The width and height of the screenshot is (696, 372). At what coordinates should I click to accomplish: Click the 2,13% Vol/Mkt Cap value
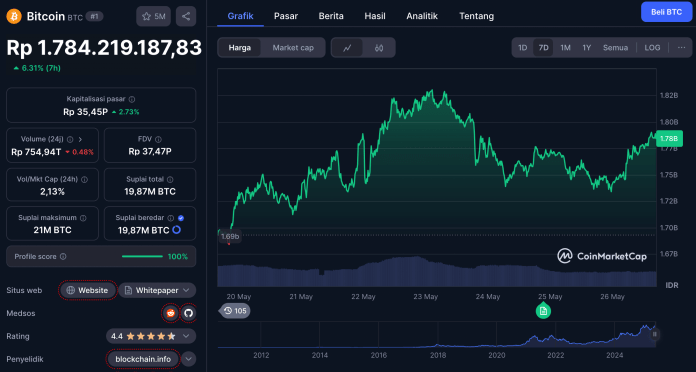click(x=52, y=192)
